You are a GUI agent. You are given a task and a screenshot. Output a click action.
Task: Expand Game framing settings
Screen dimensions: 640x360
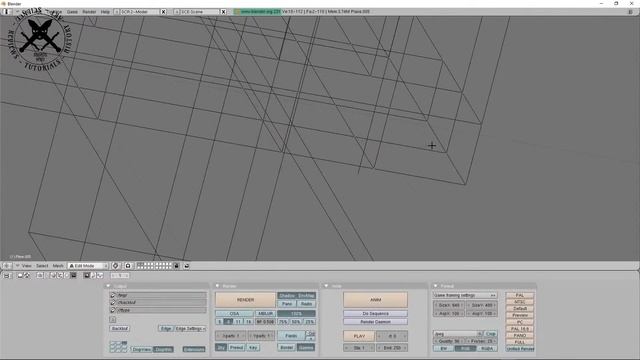[x=464, y=295]
